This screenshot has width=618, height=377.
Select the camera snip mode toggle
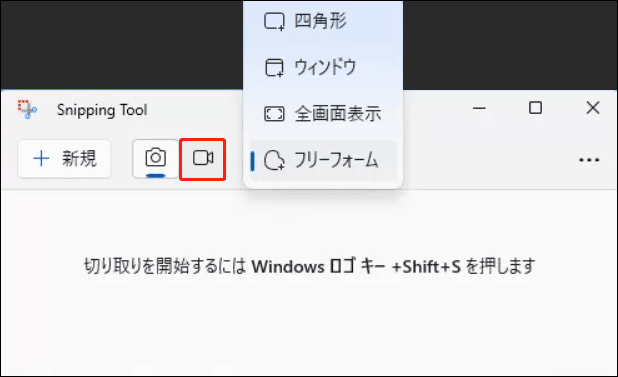(x=155, y=159)
